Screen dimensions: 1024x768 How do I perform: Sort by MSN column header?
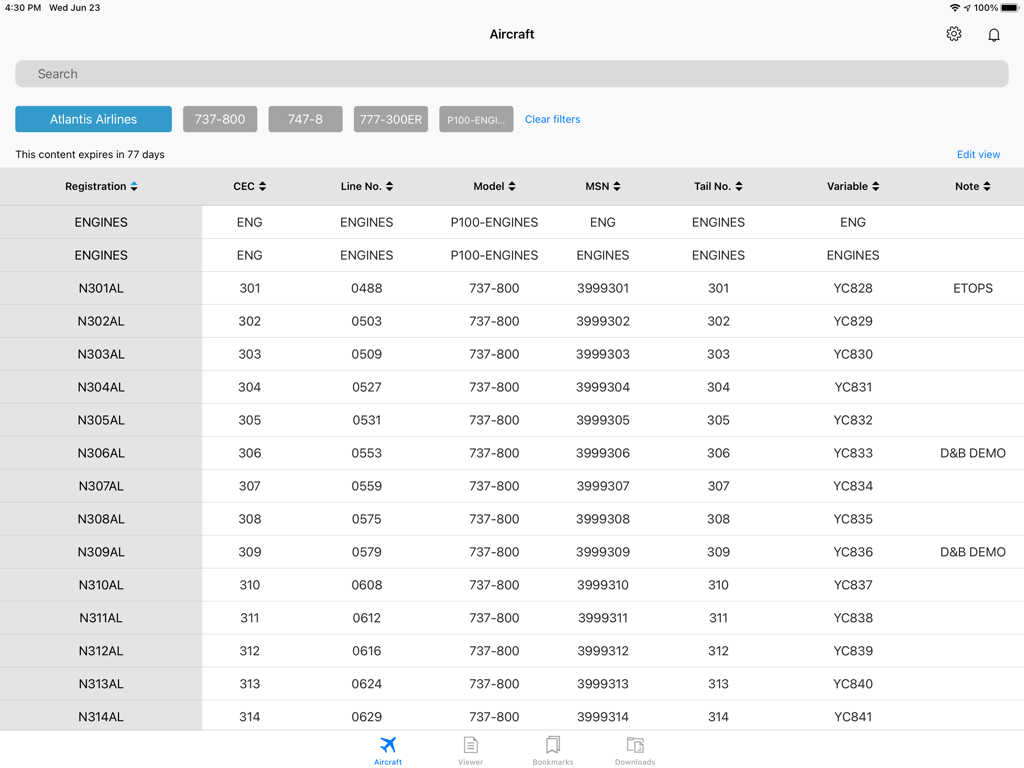tap(603, 186)
